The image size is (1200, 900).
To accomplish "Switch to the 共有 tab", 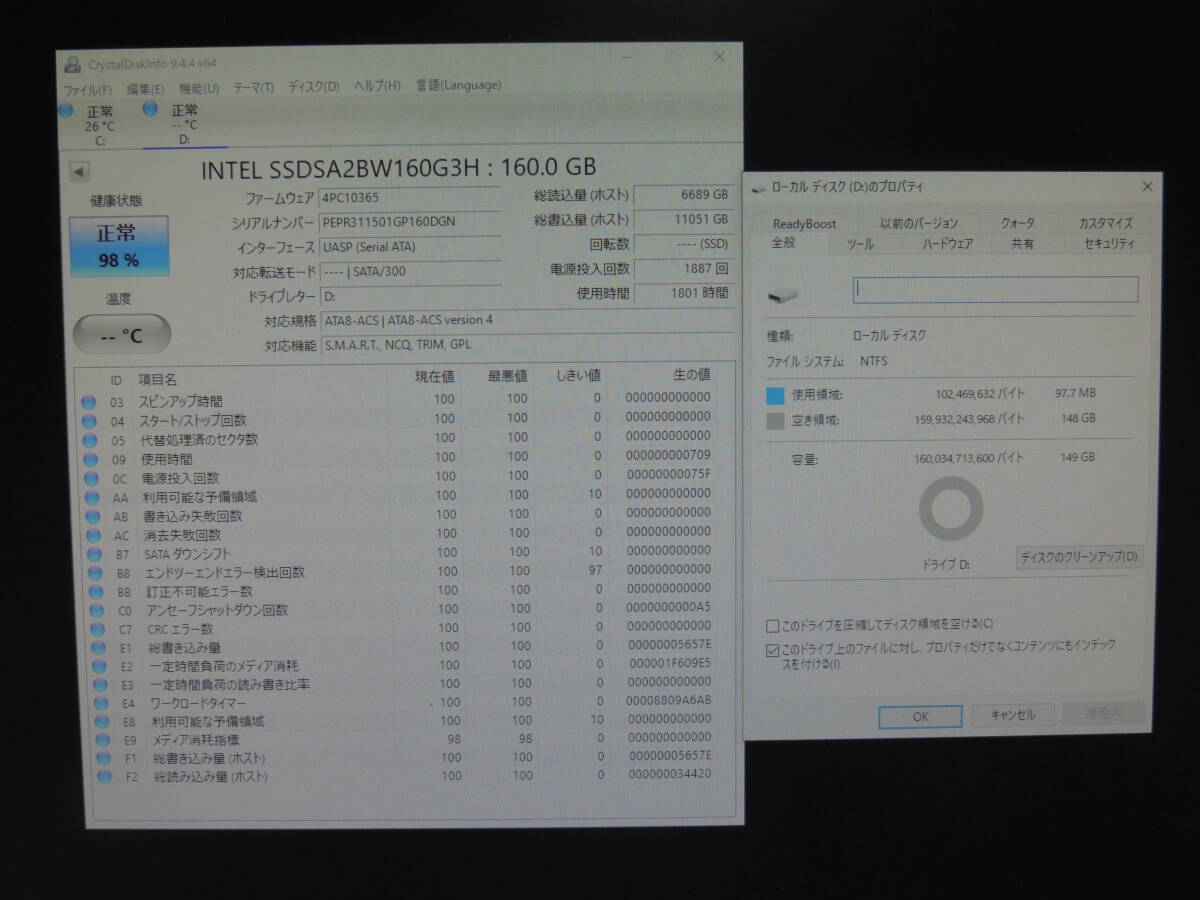I will click(1022, 244).
